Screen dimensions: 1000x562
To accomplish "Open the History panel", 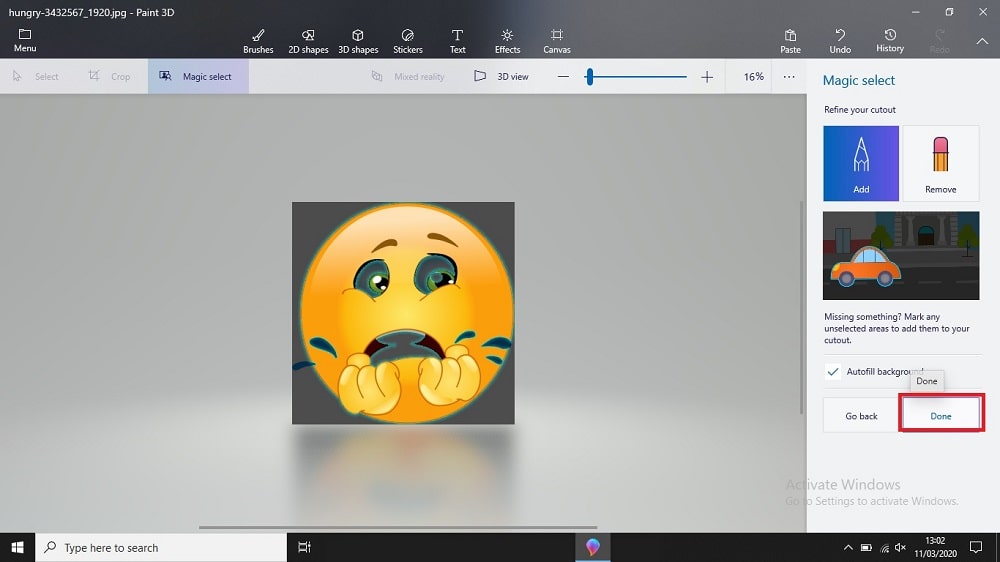I will 890,41.
